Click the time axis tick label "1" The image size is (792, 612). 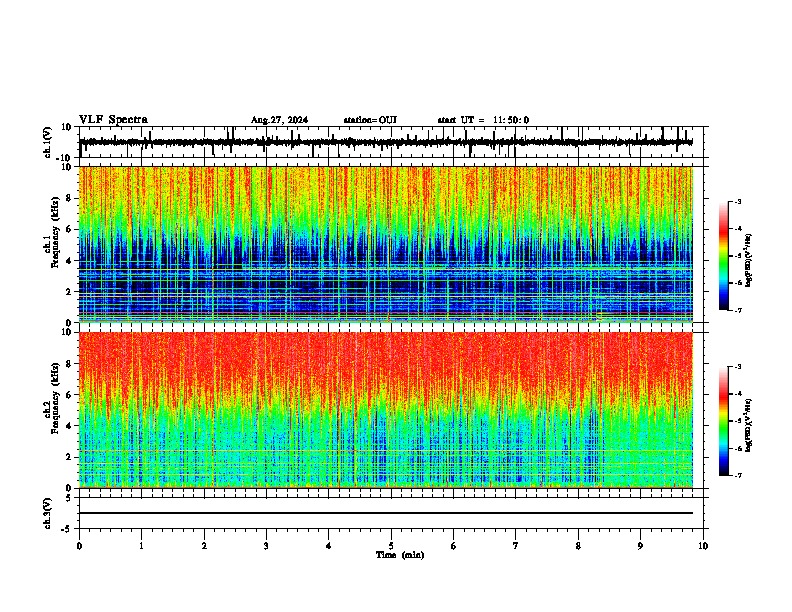coord(141,546)
